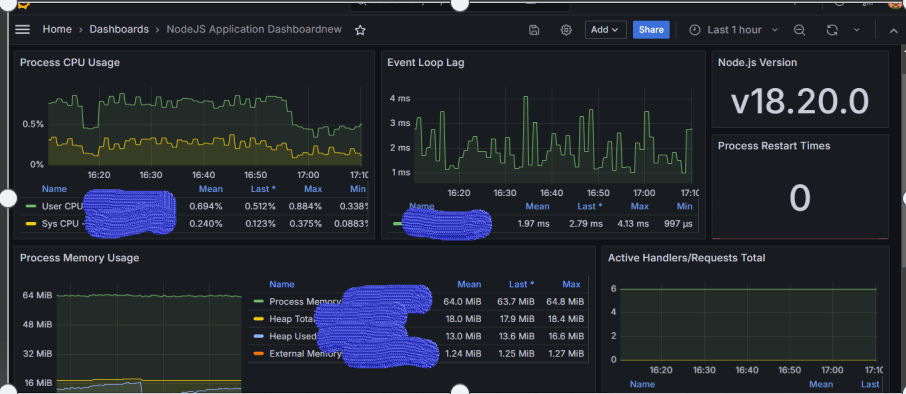Image resolution: width=906 pixels, height=394 pixels.
Task: Open Active Handlers/Requests Total panel title
Action: tap(687, 258)
